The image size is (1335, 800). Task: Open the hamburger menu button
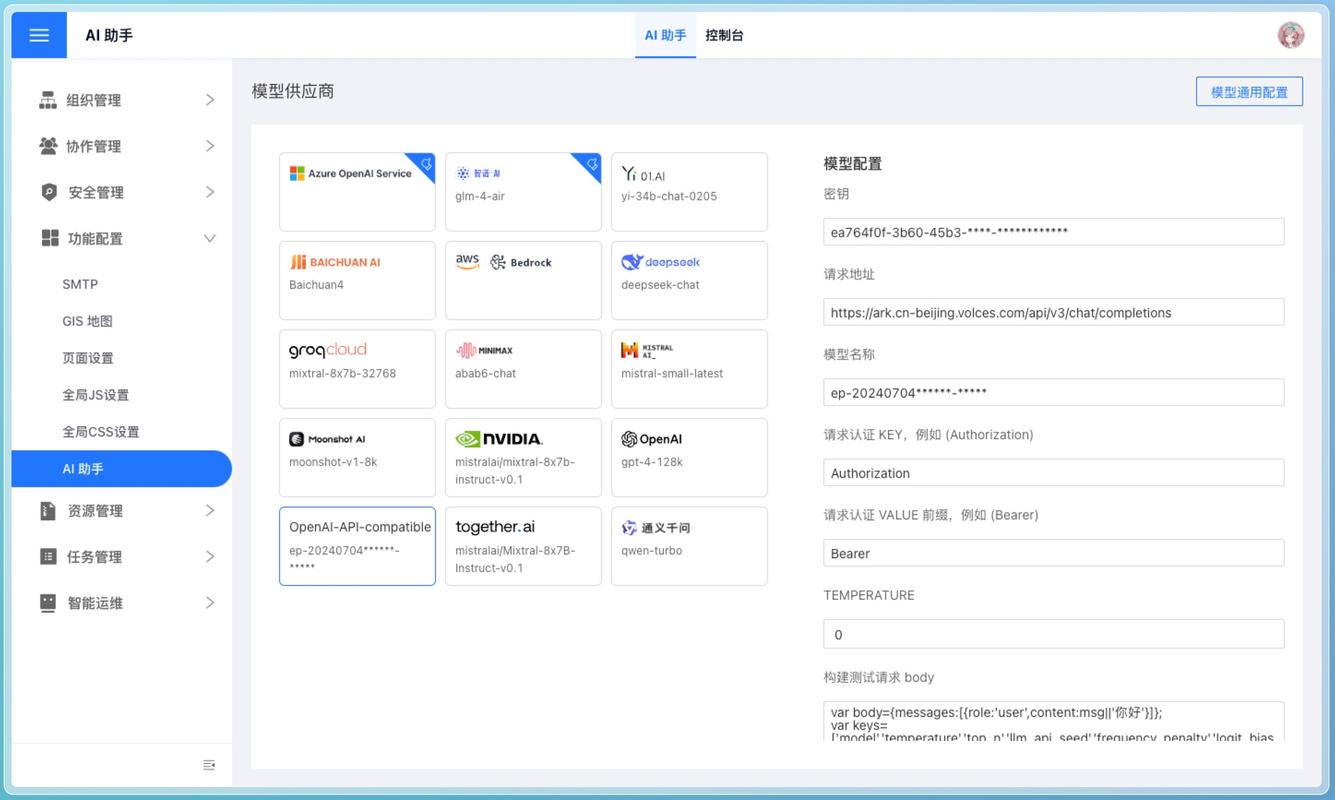click(39, 35)
